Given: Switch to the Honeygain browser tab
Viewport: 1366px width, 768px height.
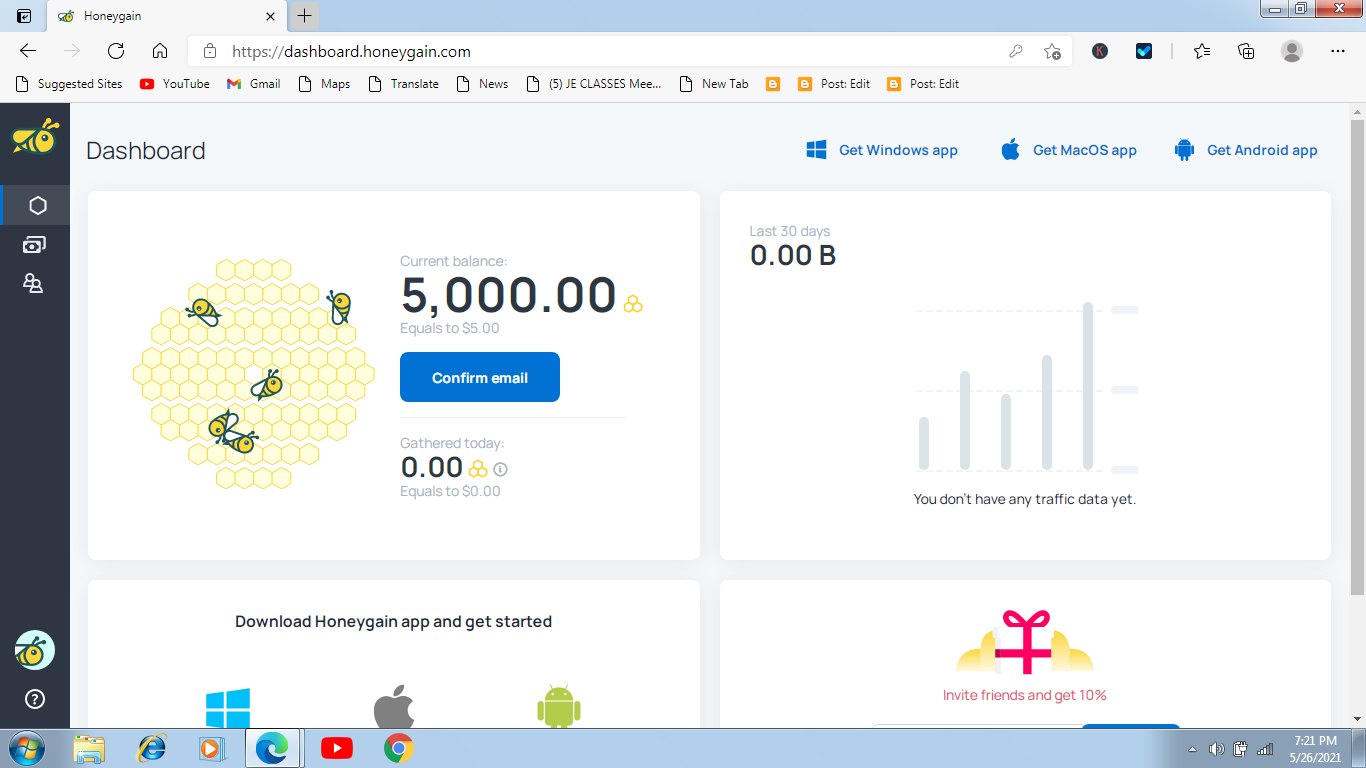Looking at the screenshot, I should (x=150, y=16).
